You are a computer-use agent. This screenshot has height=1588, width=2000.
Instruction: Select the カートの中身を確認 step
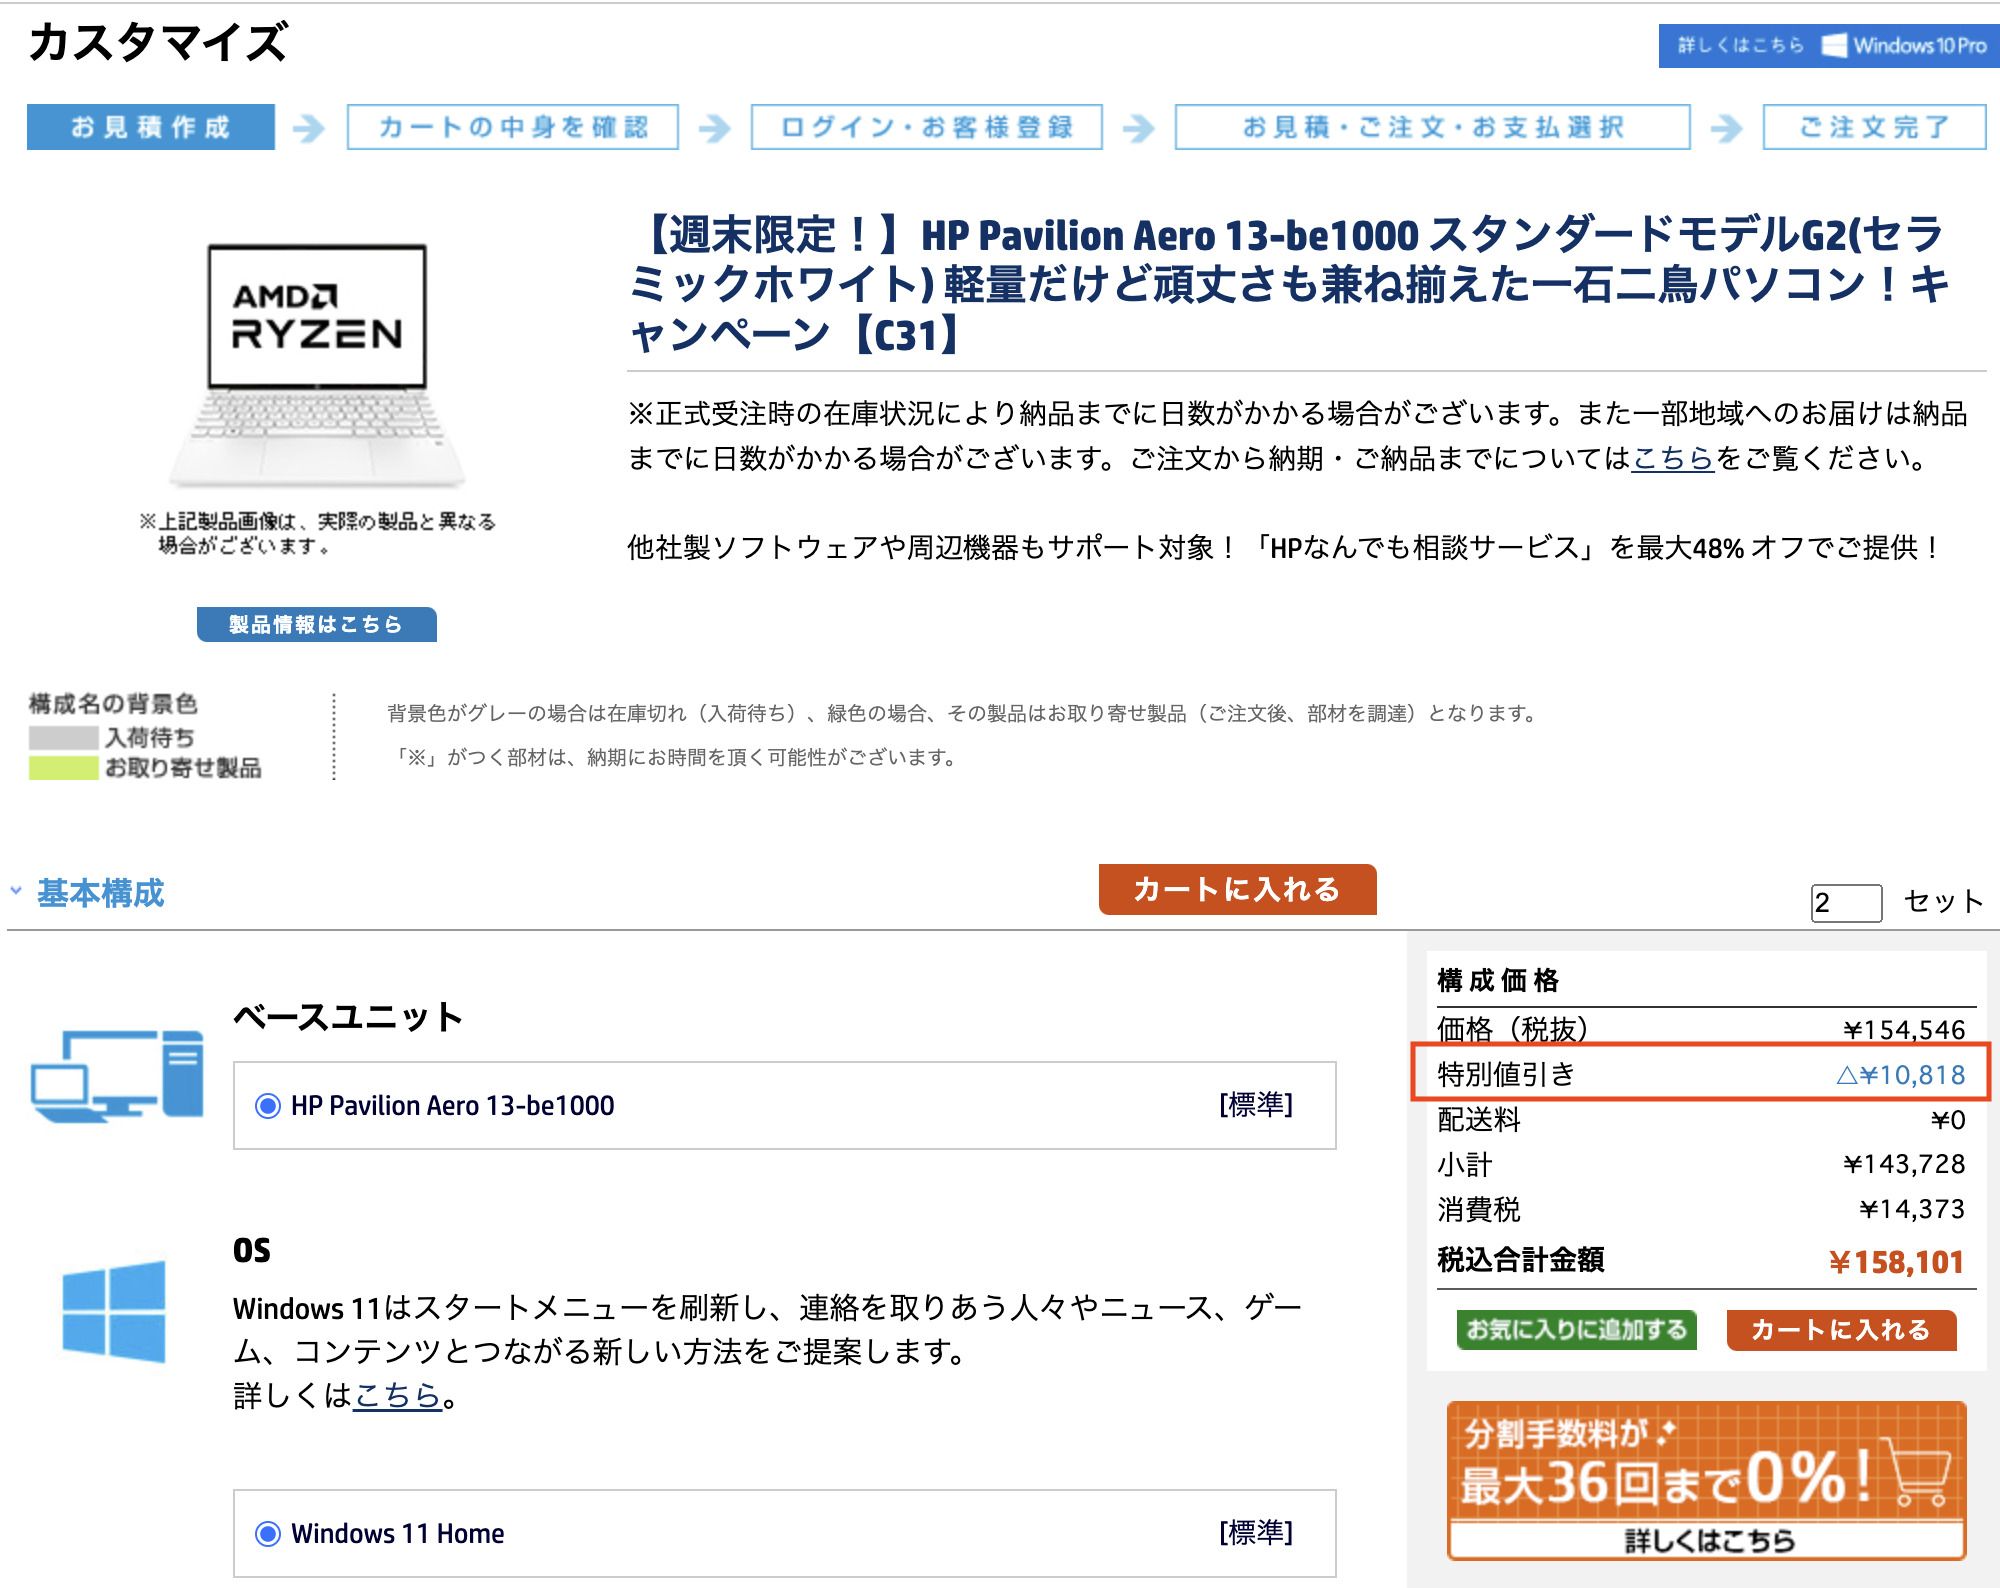(513, 127)
